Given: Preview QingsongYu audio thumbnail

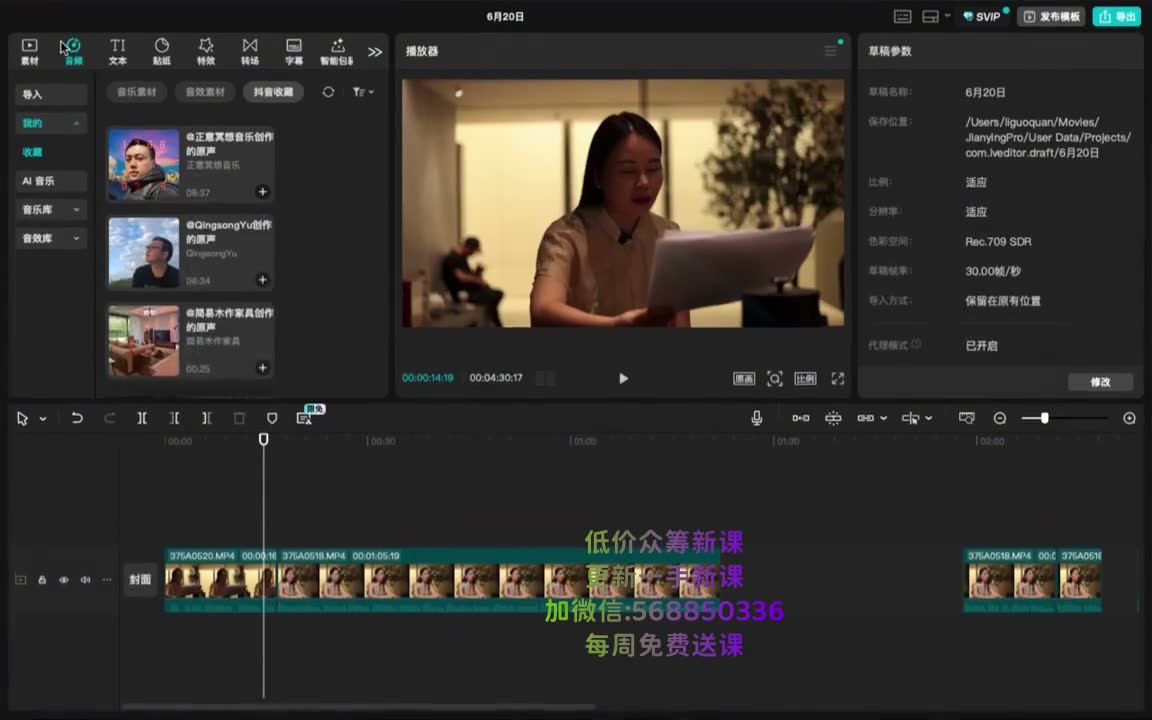Looking at the screenshot, I should click(144, 253).
